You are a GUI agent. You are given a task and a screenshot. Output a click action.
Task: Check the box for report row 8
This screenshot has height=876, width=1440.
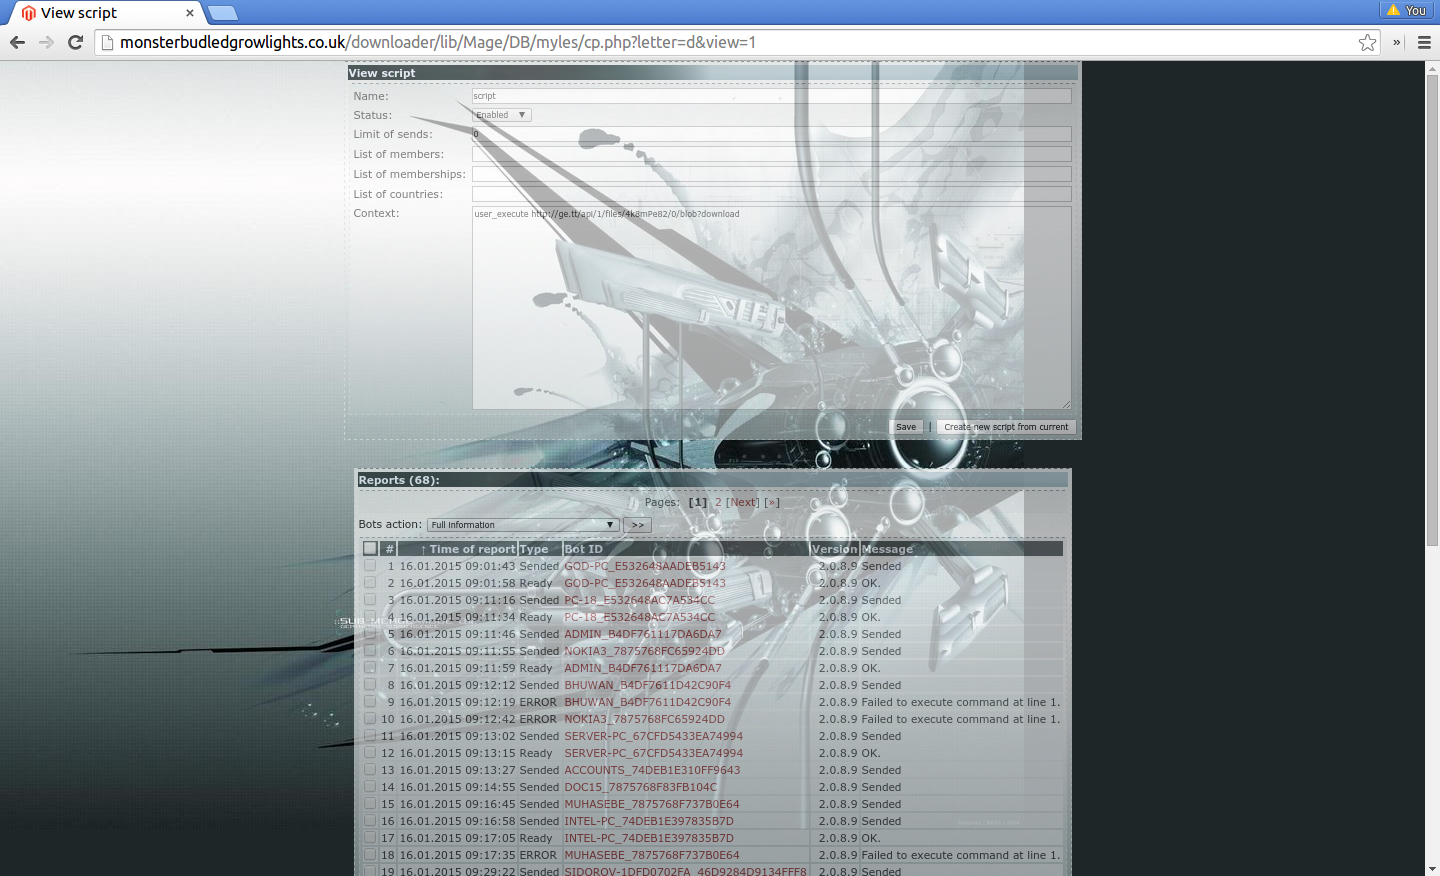point(370,685)
